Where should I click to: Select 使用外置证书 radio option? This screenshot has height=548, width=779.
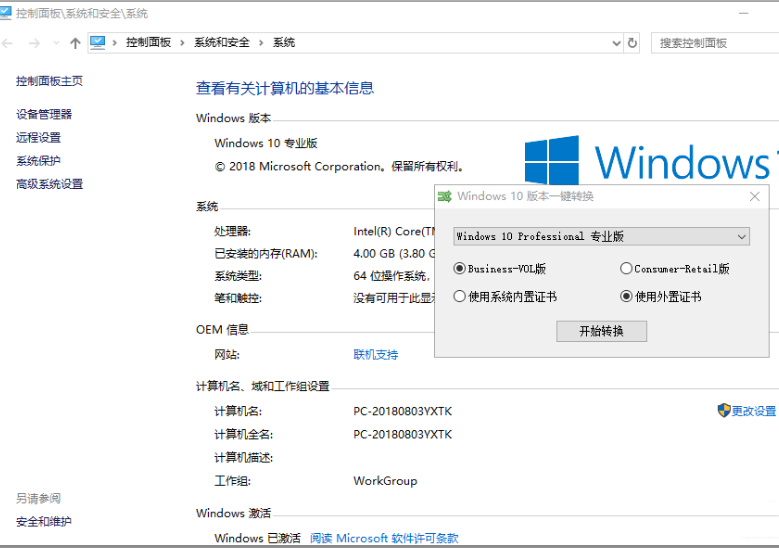[x=626, y=297]
